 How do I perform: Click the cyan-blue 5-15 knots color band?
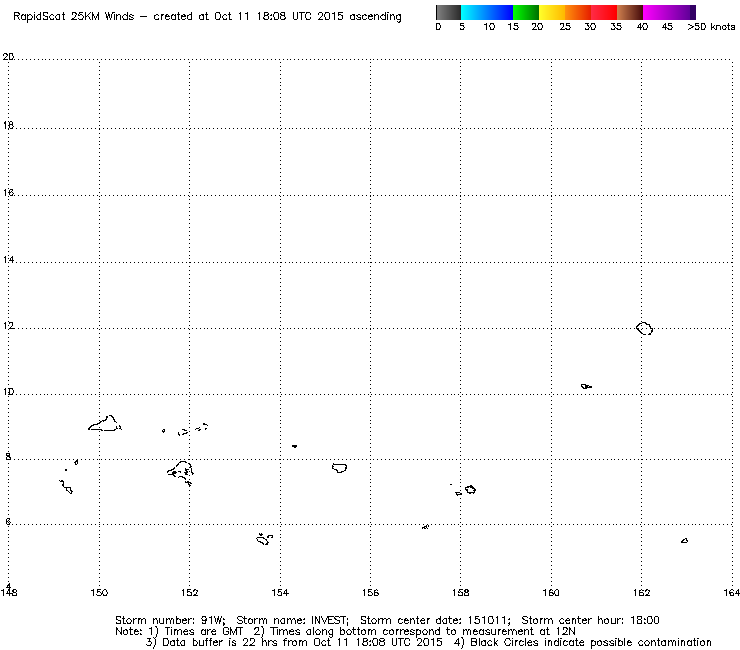coord(487,12)
